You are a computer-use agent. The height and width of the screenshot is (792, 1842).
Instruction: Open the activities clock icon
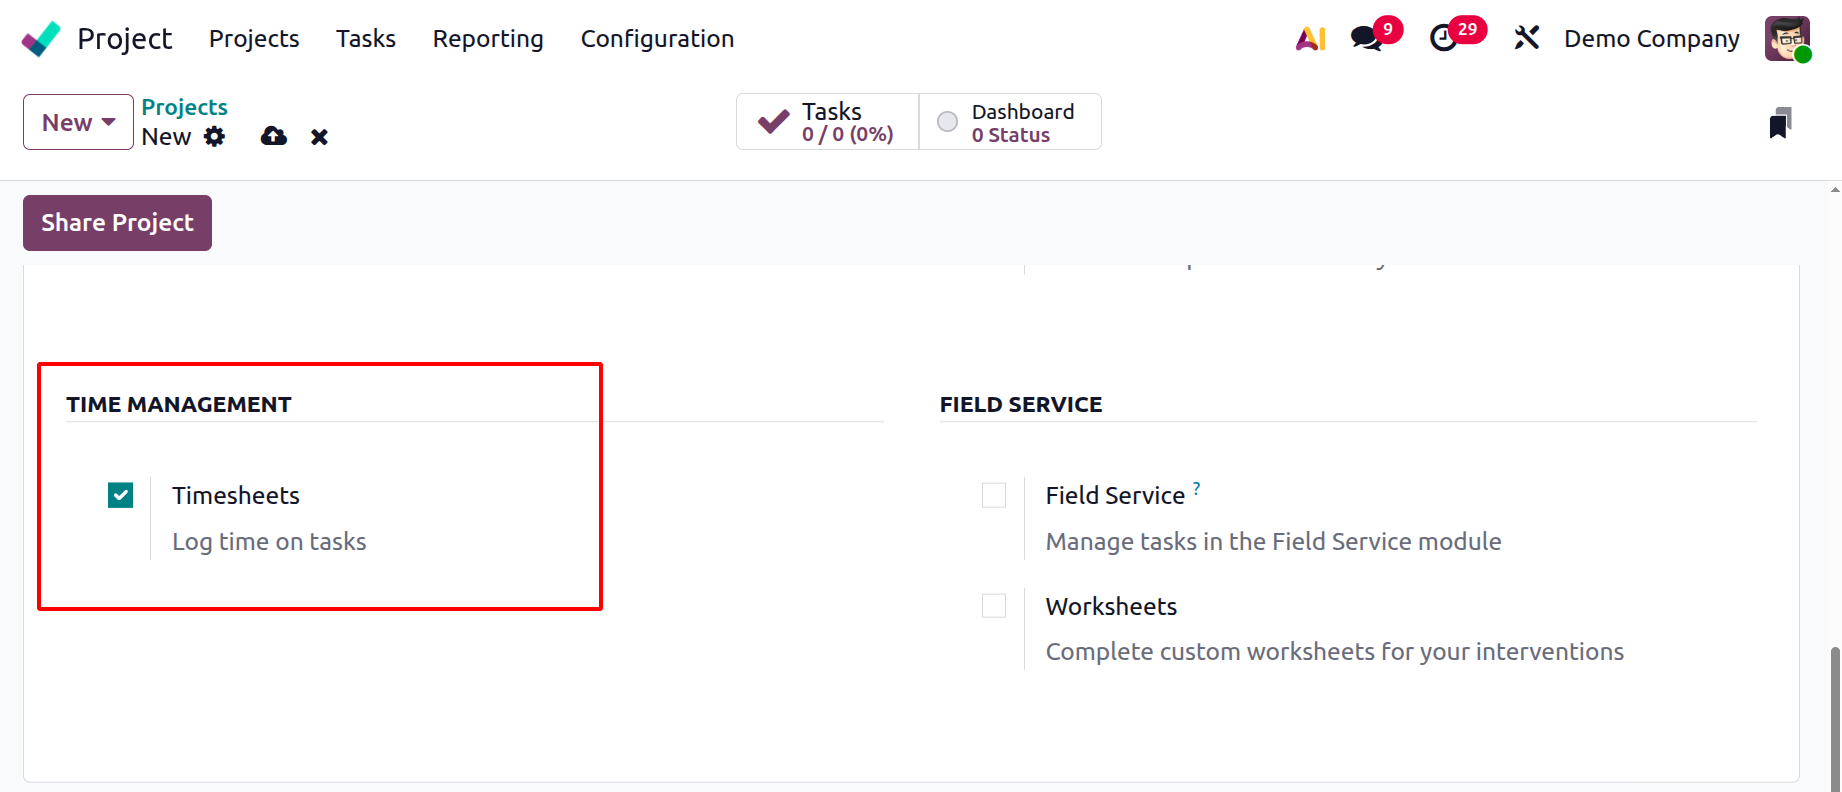(x=1443, y=39)
